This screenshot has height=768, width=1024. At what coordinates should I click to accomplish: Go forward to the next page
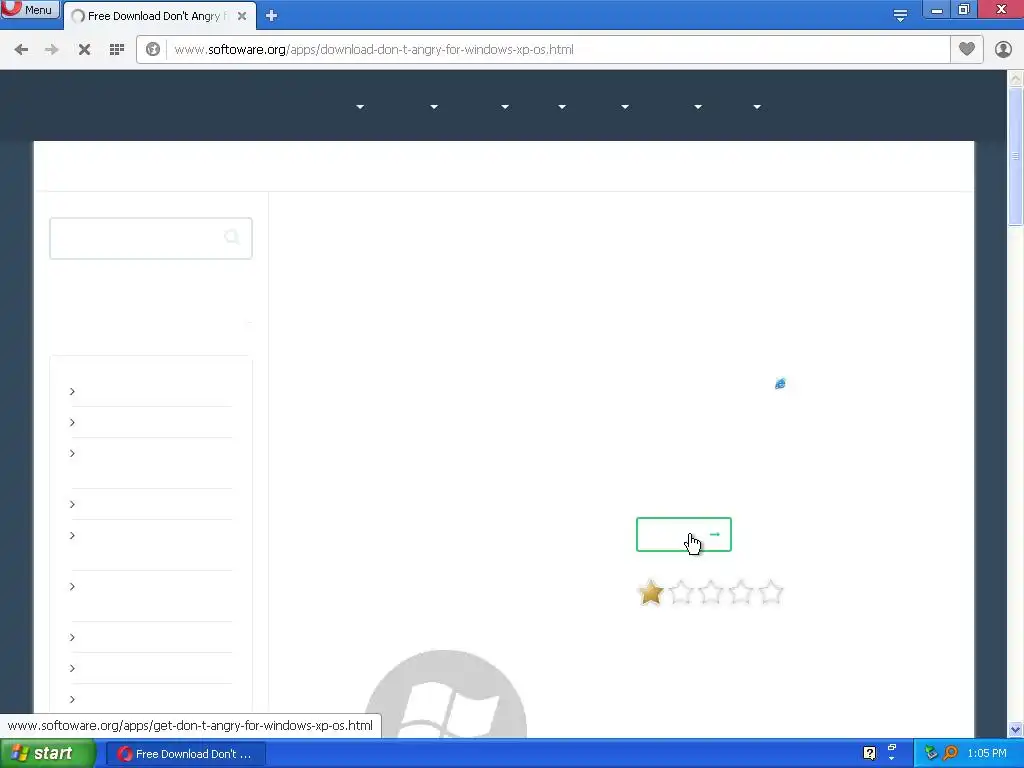point(52,50)
